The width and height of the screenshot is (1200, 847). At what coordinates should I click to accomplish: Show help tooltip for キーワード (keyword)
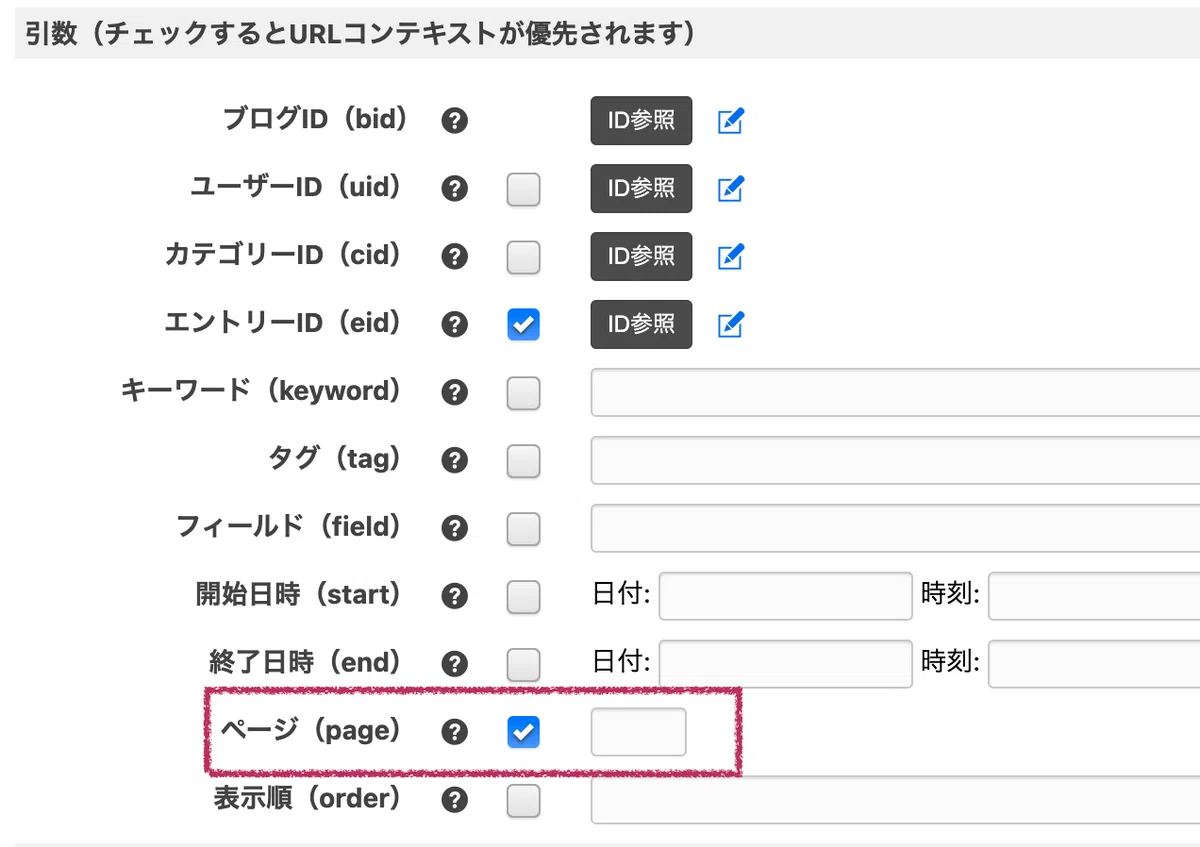coord(454,393)
